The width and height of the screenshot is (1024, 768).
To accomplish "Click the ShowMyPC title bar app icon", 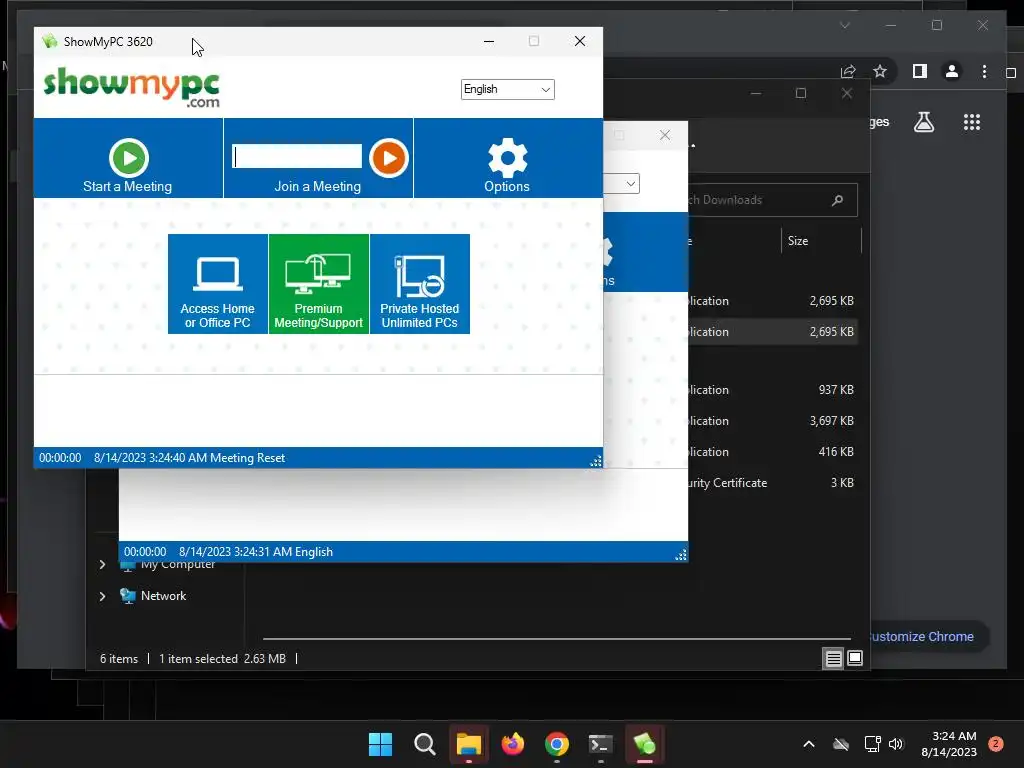I will point(50,41).
